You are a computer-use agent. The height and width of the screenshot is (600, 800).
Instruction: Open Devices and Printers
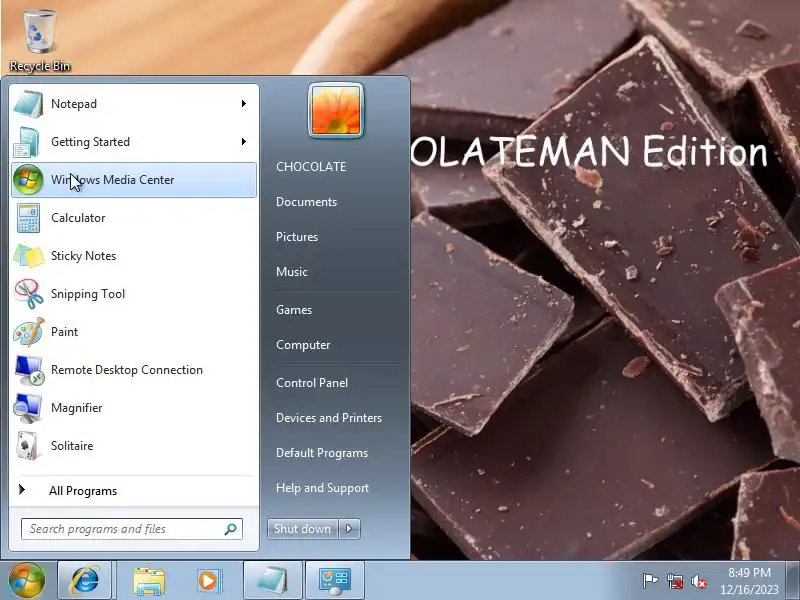point(329,418)
